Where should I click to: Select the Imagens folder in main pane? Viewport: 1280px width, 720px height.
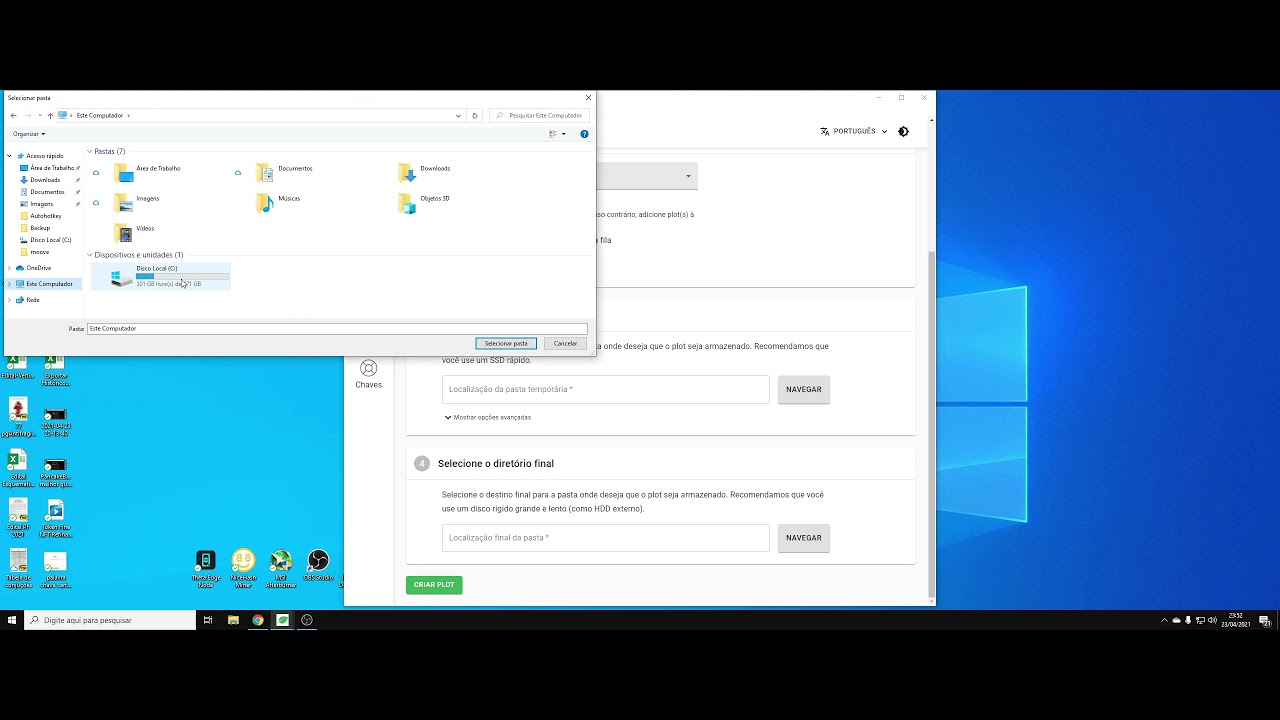(x=137, y=203)
